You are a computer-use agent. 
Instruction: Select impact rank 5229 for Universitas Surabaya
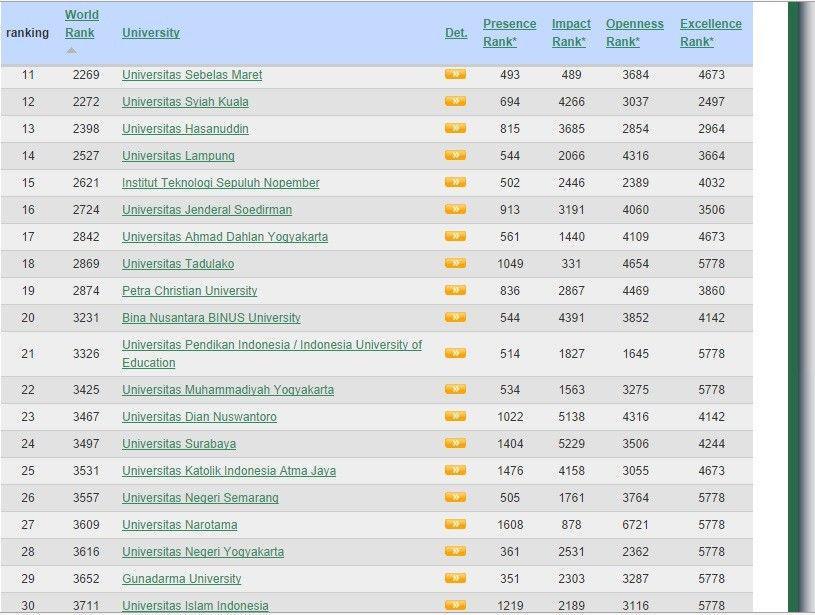pyautogui.click(x=571, y=444)
